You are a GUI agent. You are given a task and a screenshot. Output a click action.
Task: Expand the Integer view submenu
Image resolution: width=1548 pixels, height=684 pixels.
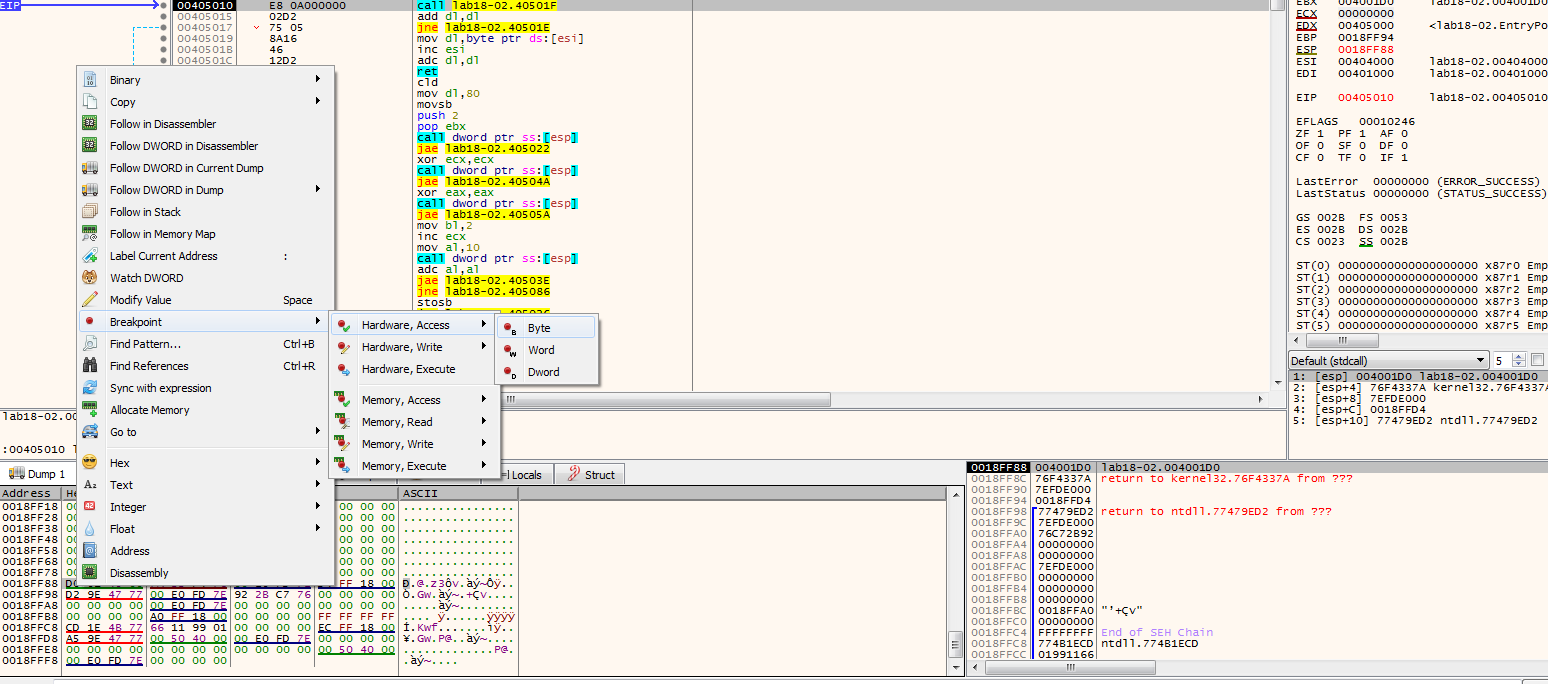point(205,507)
